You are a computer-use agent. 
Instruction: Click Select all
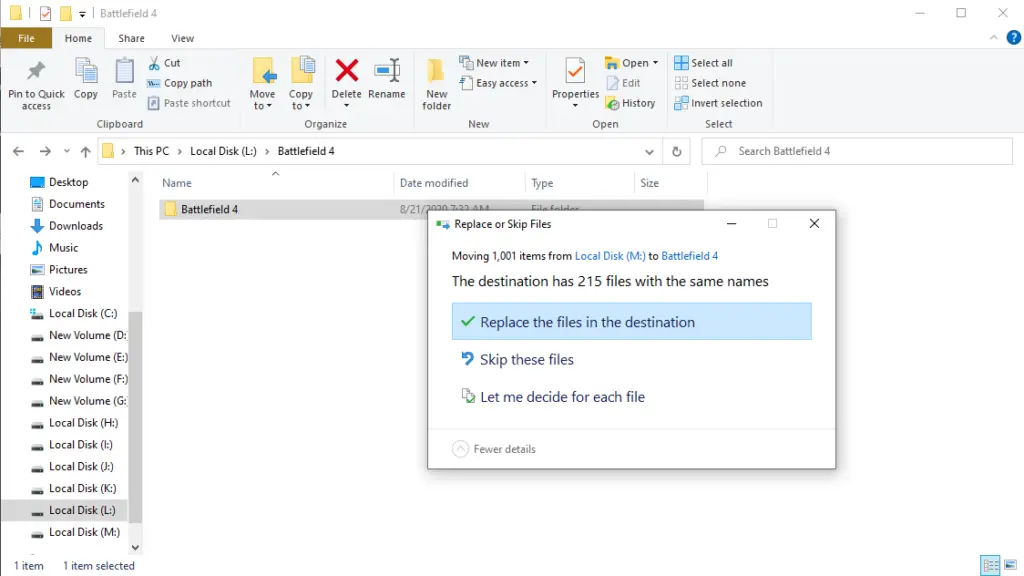703,63
